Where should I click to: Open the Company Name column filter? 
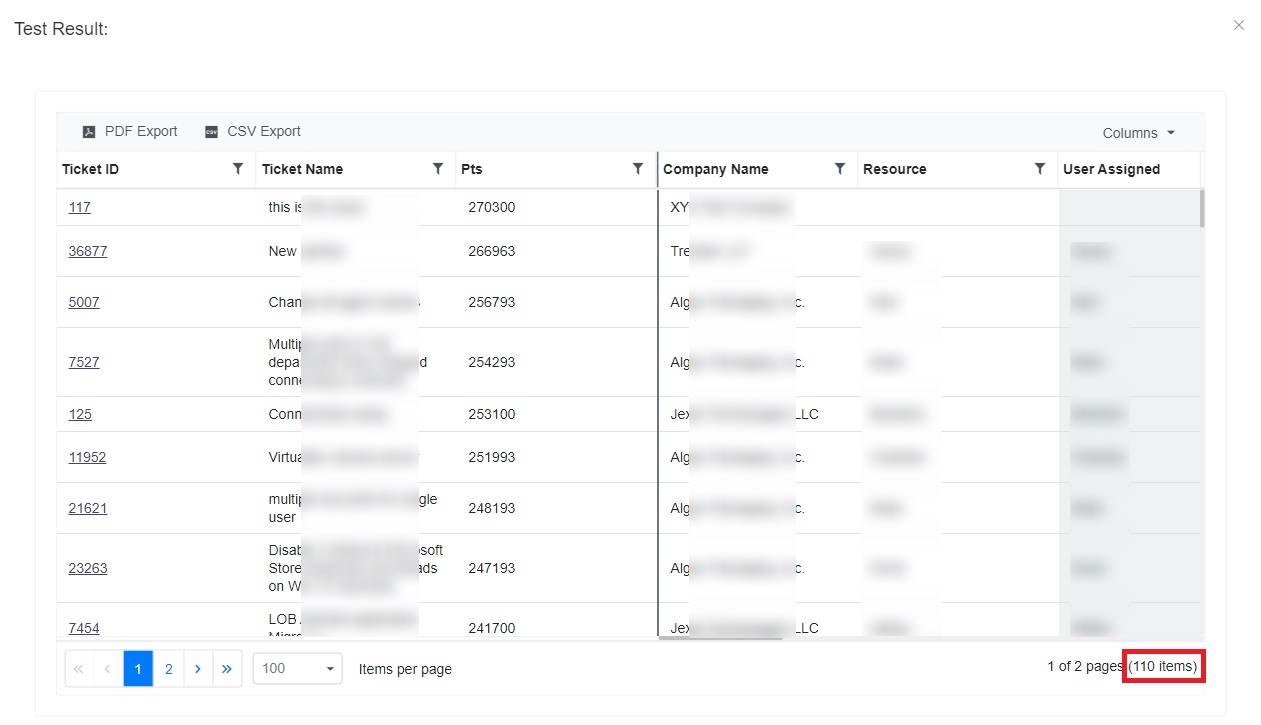pos(840,169)
